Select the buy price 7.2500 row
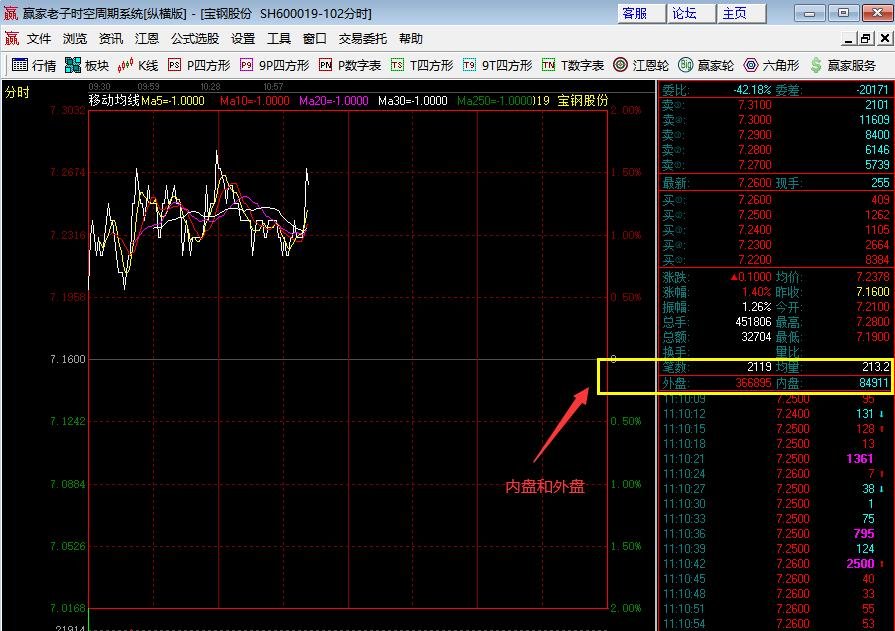Screen dimensions: 895x631 click(x=775, y=215)
